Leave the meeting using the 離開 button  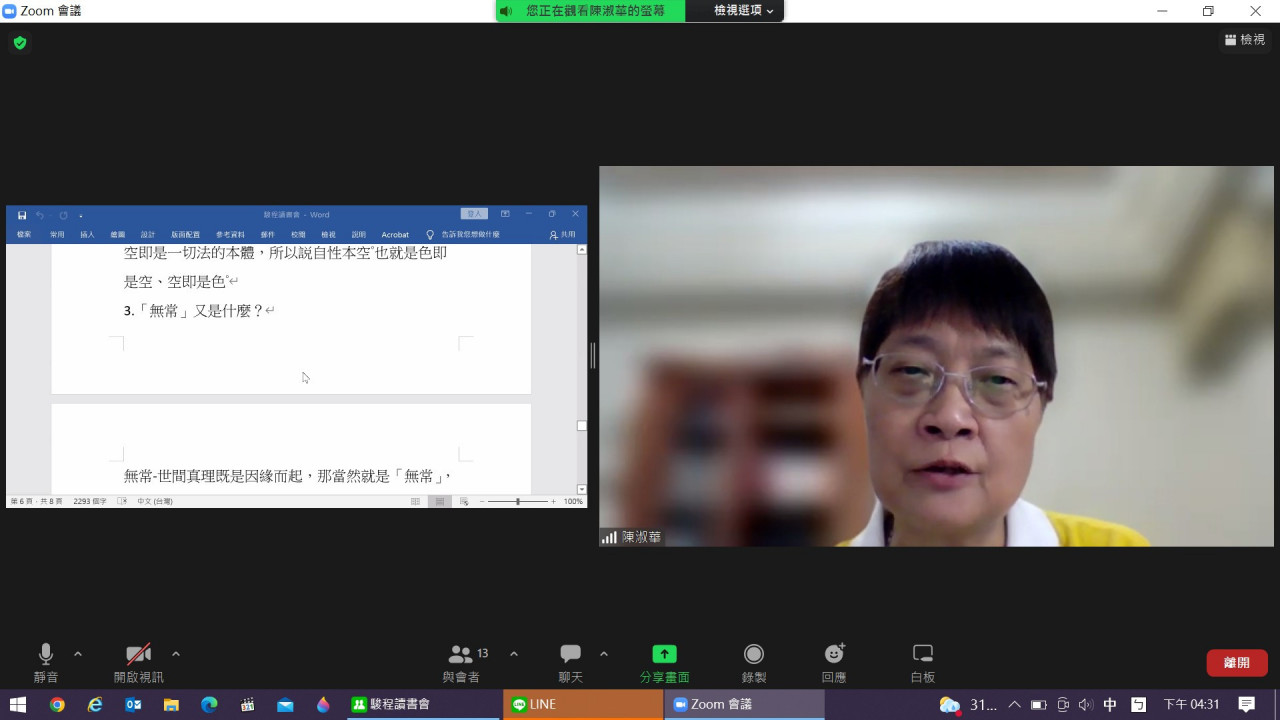[1236, 662]
